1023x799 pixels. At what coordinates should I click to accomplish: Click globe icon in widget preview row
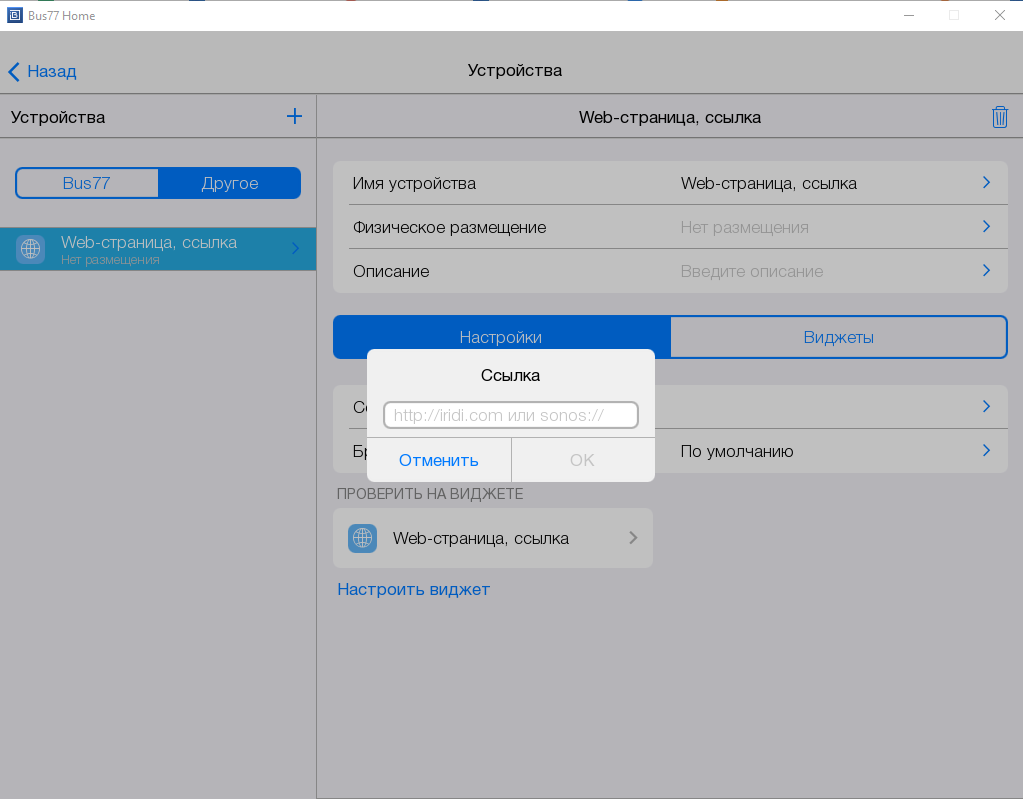click(x=362, y=538)
